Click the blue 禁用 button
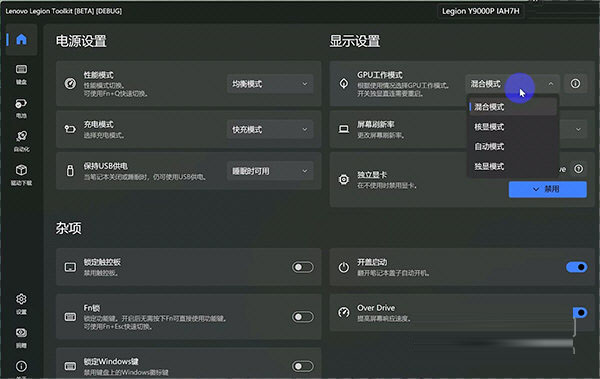This screenshot has width=600, height=379. [548, 189]
